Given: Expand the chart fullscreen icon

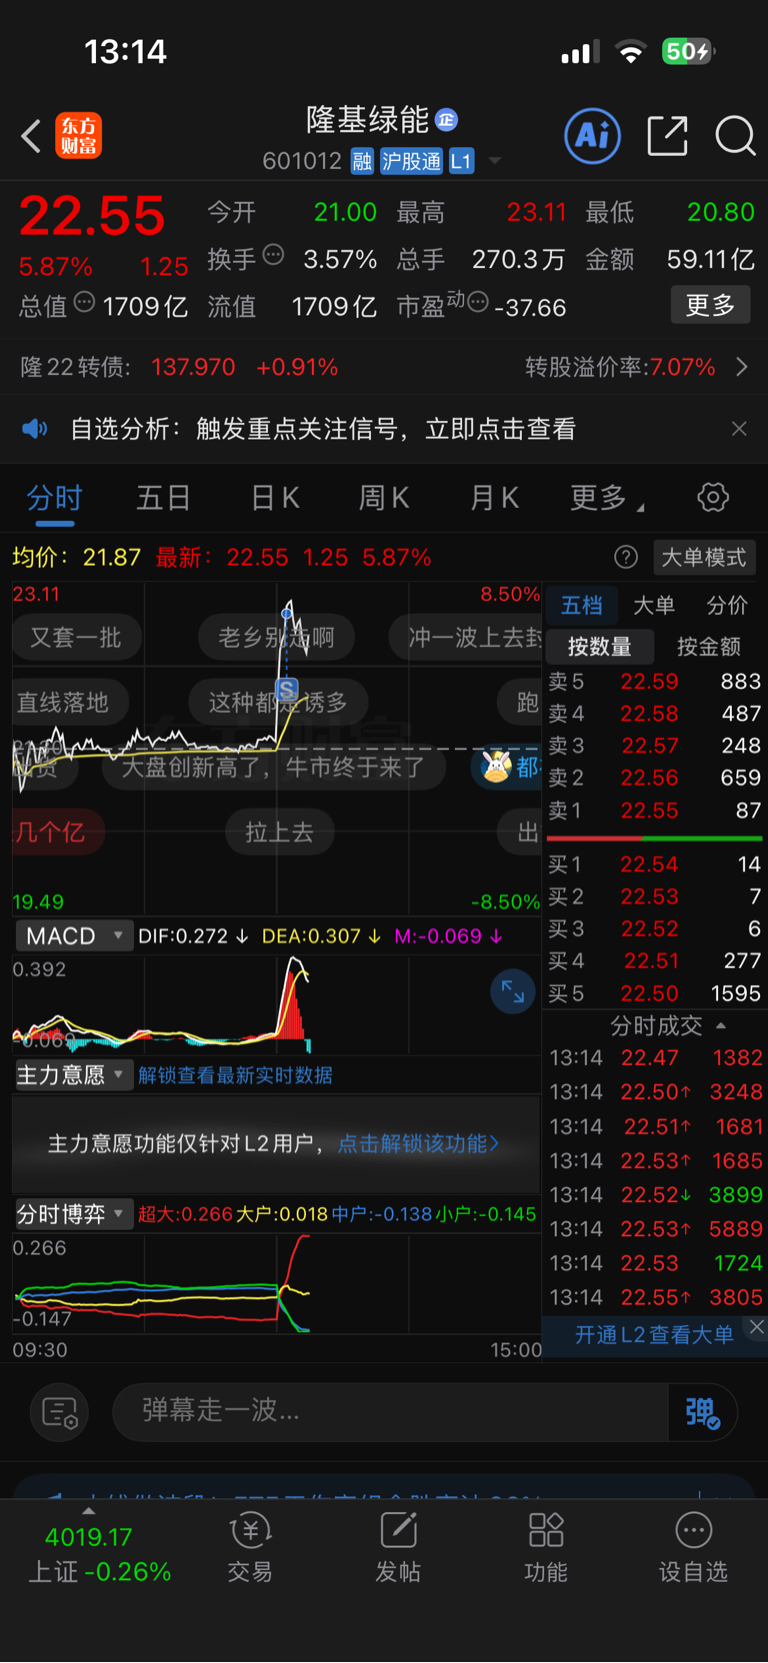Looking at the screenshot, I should coord(513,991).
